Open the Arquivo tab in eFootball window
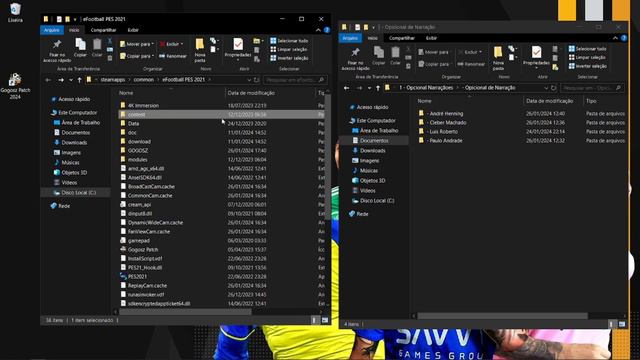The image size is (640, 360). pyautogui.click(x=51, y=30)
